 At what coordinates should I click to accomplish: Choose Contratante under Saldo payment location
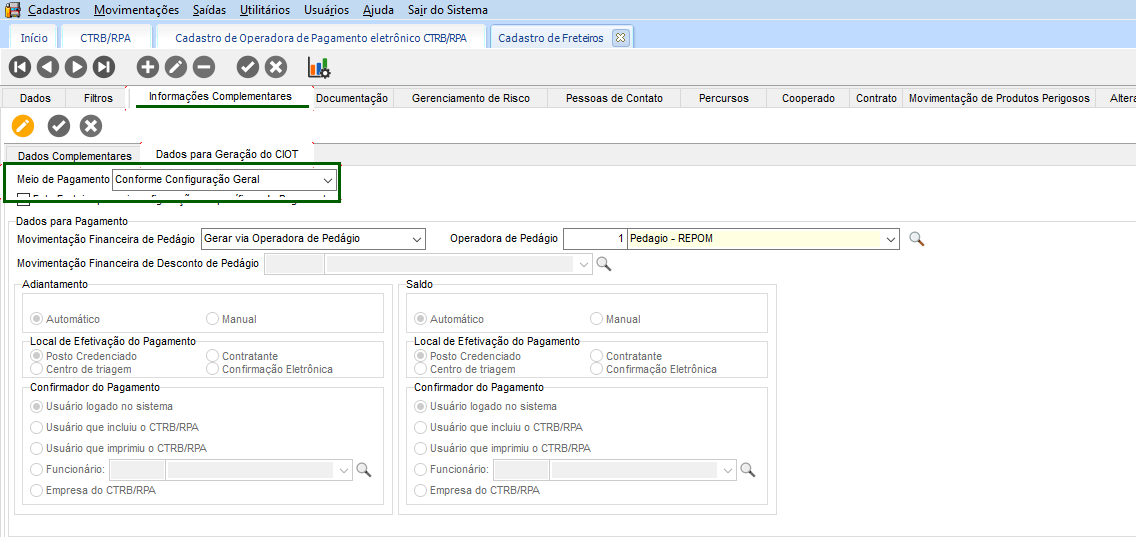[597, 356]
